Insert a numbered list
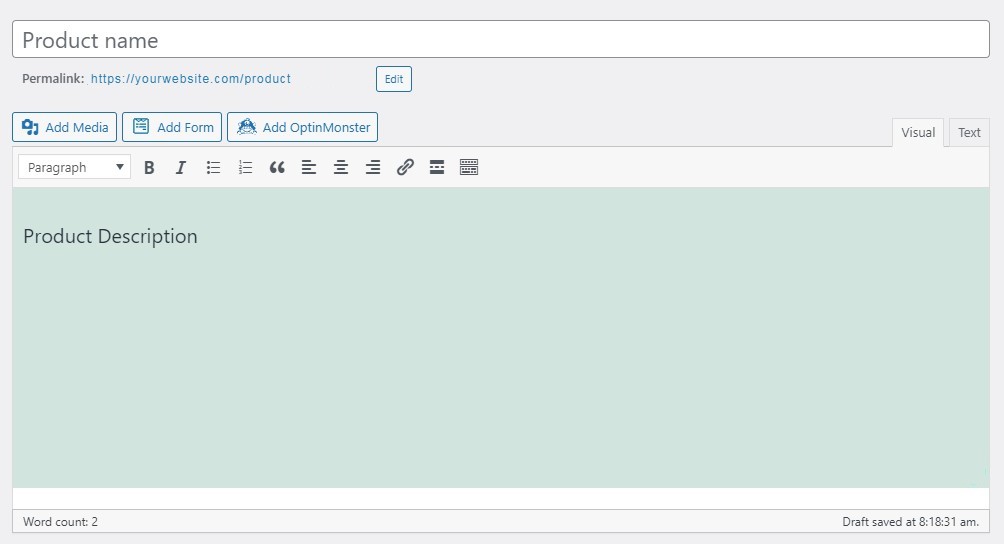This screenshot has width=1004, height=544. (245, 168)
